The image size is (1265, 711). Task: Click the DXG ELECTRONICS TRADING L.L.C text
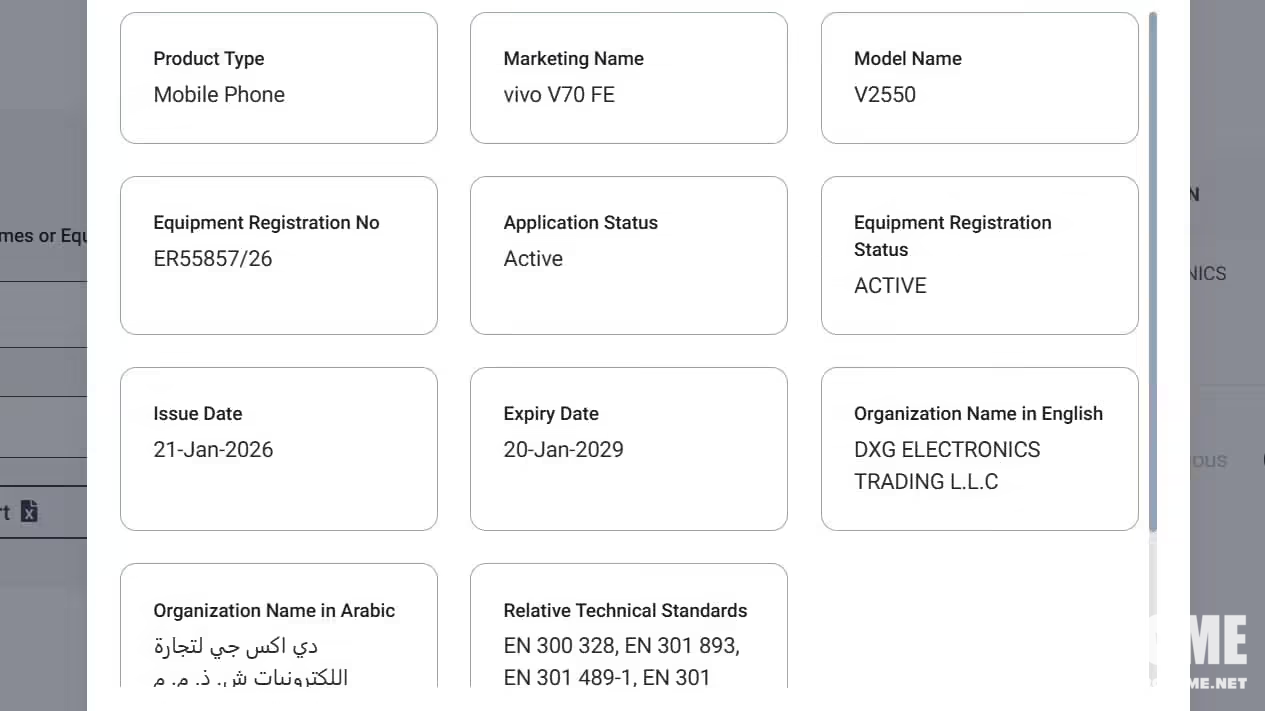point(946,466)
